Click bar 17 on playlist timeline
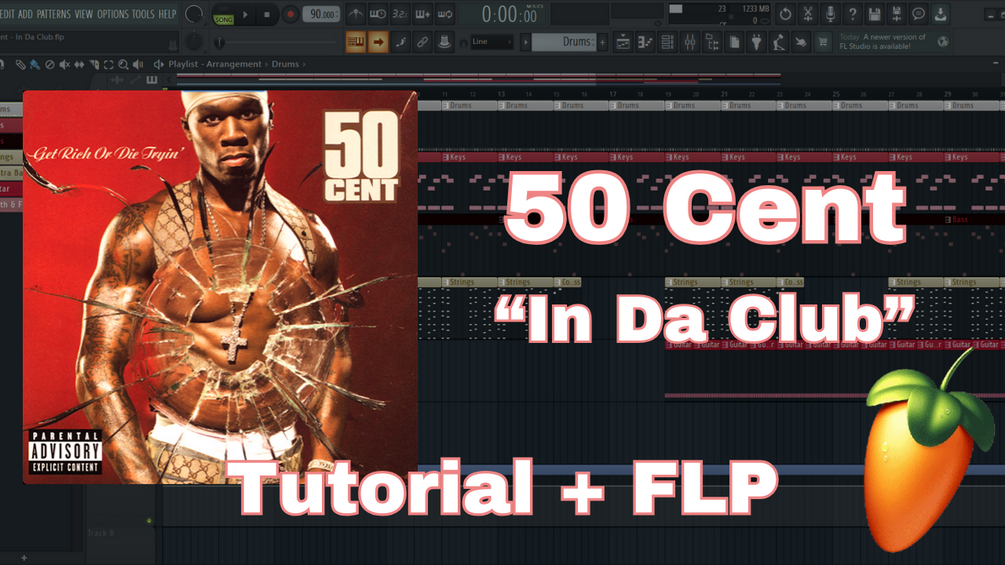This screenshot has height=565, width=1005. tap(613, 94)
